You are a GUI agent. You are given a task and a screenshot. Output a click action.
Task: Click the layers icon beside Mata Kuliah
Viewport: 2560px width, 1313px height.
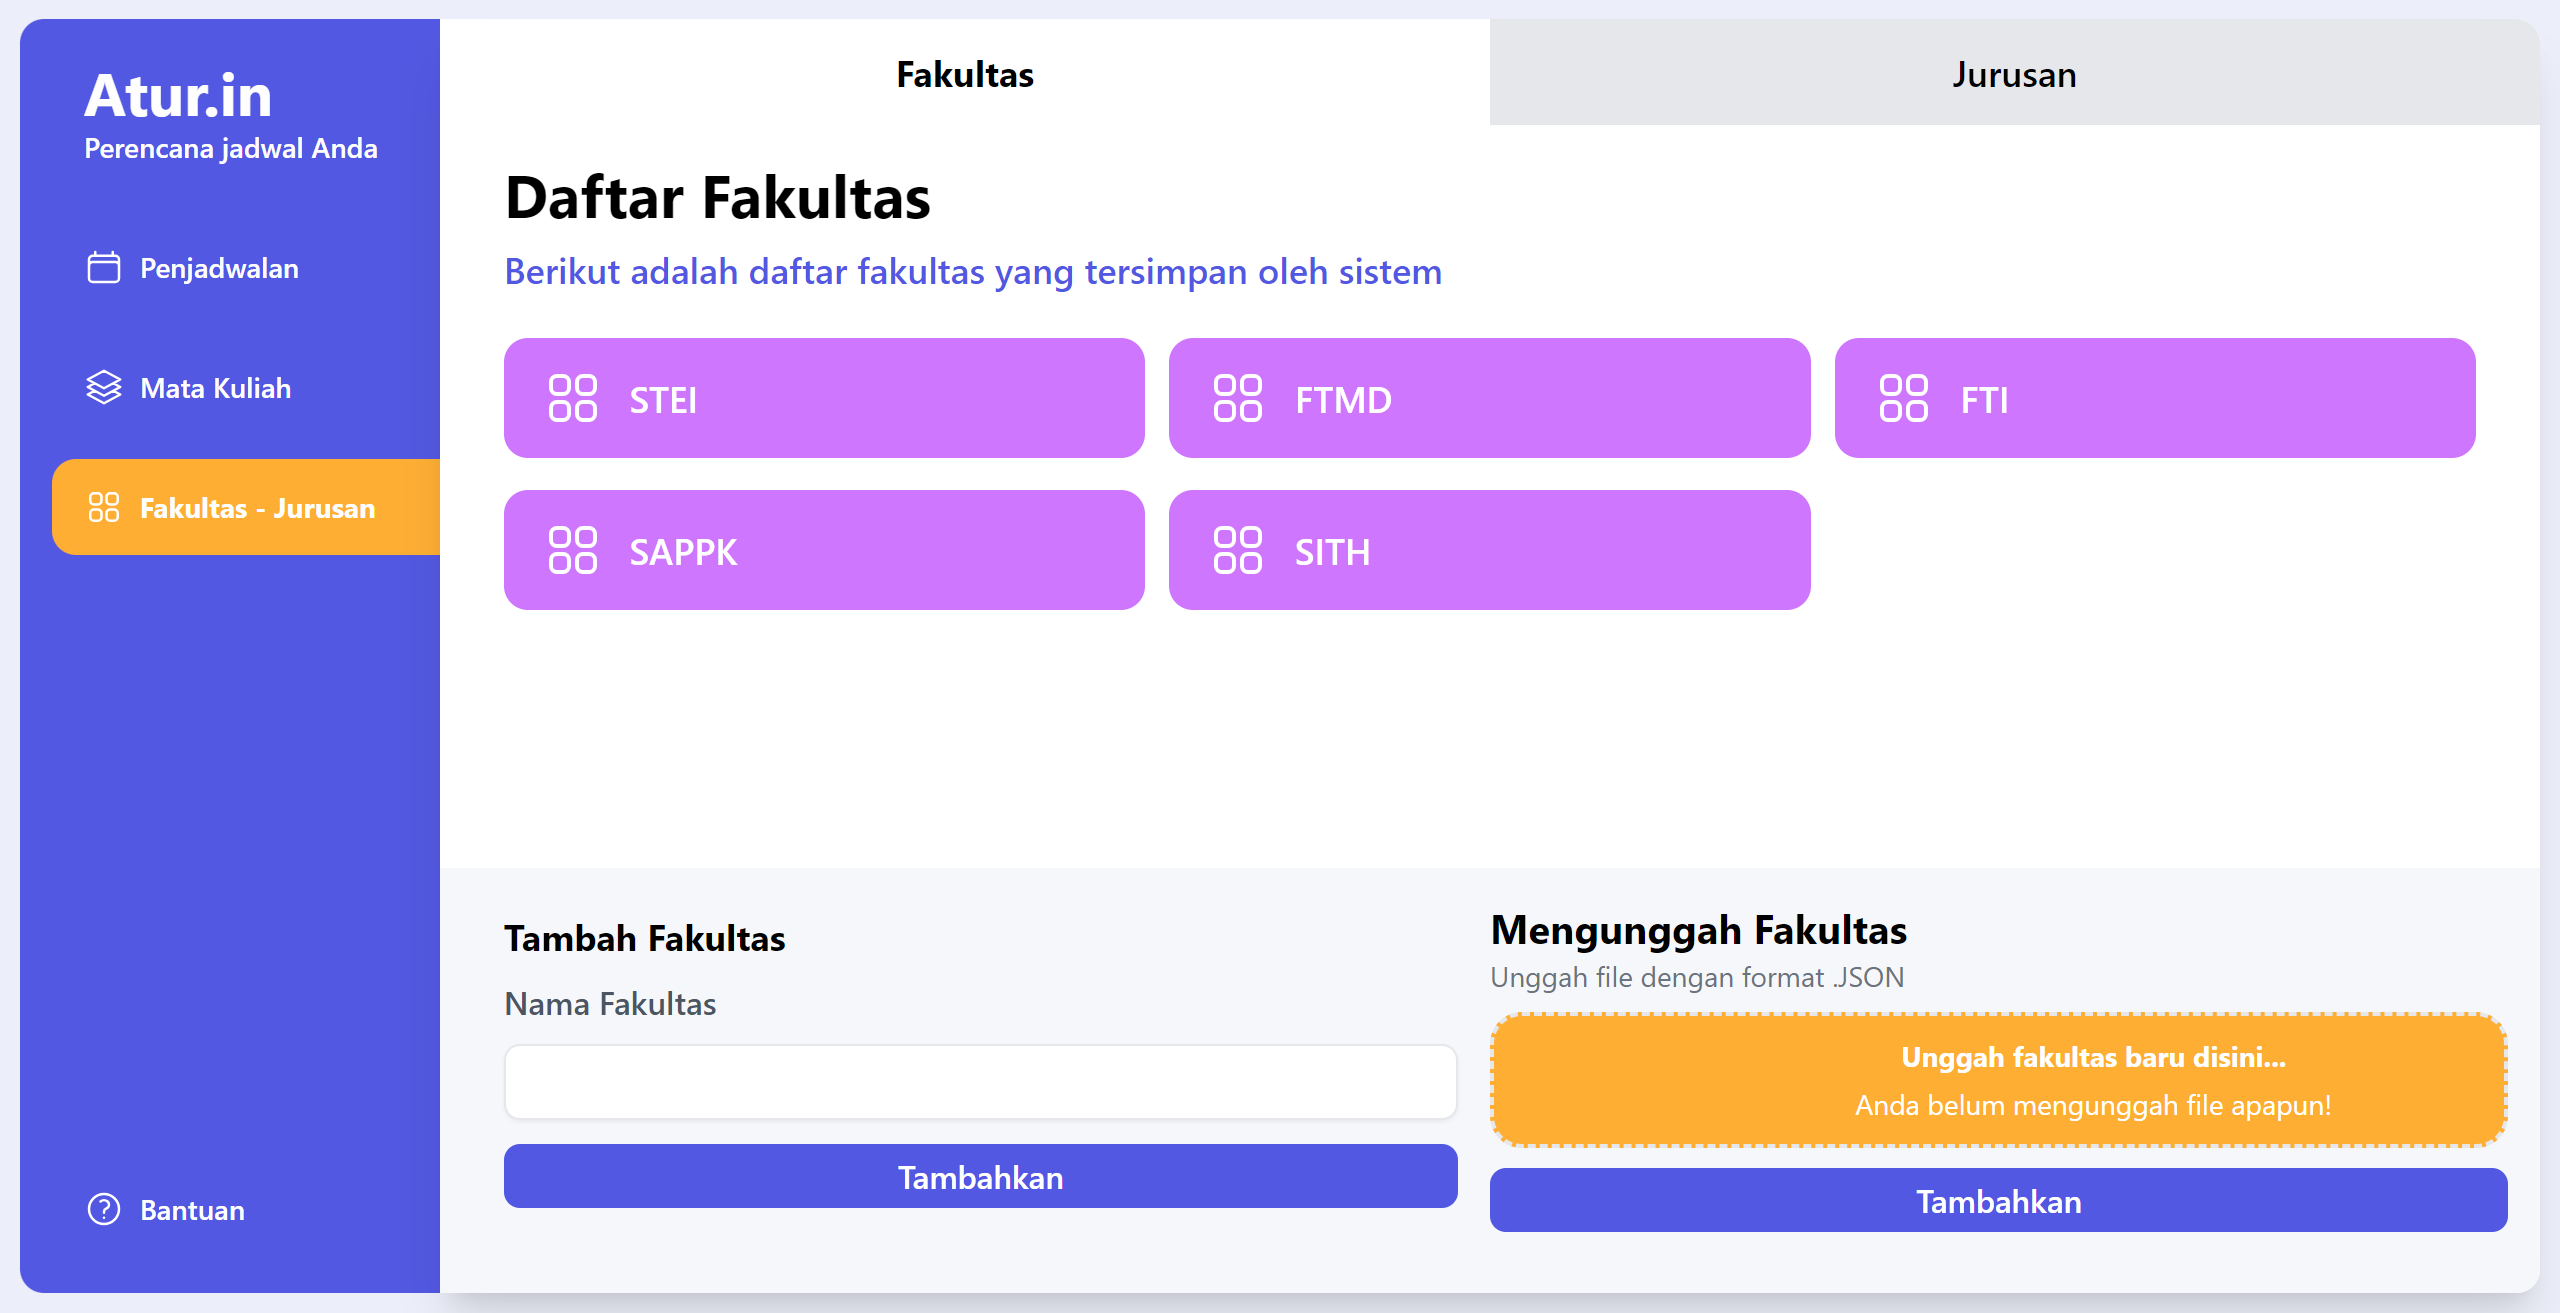[103, 388]
